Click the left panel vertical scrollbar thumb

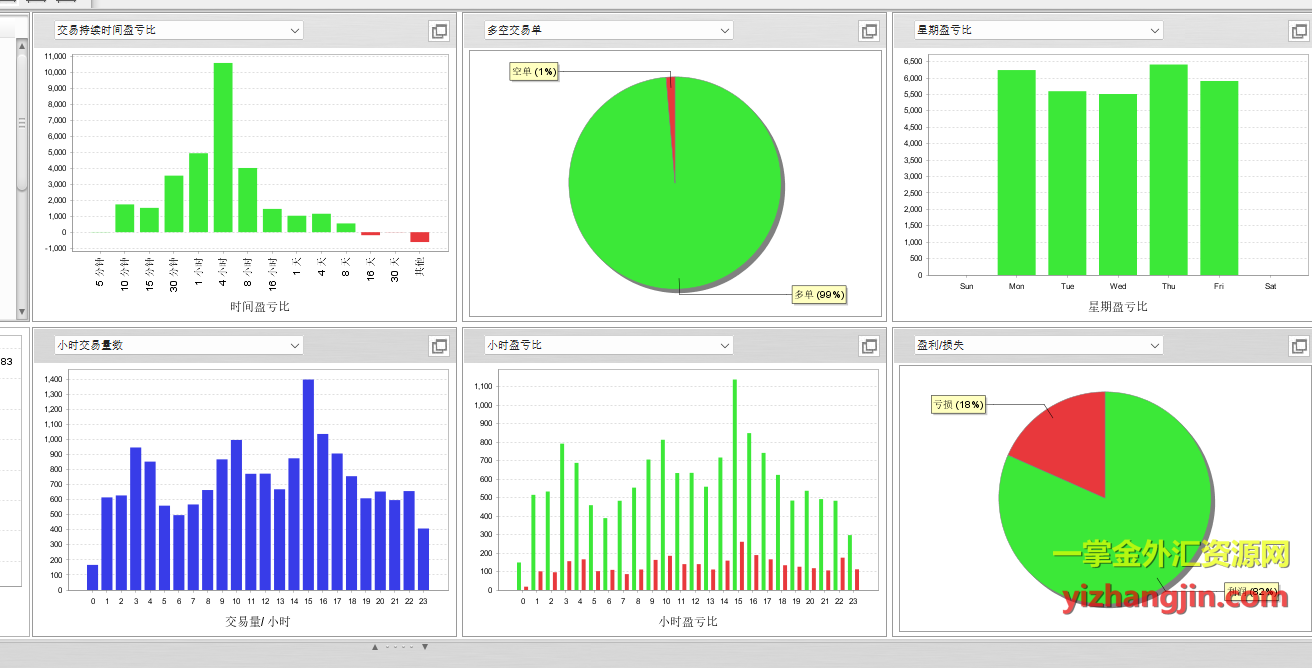coord(22,122)
